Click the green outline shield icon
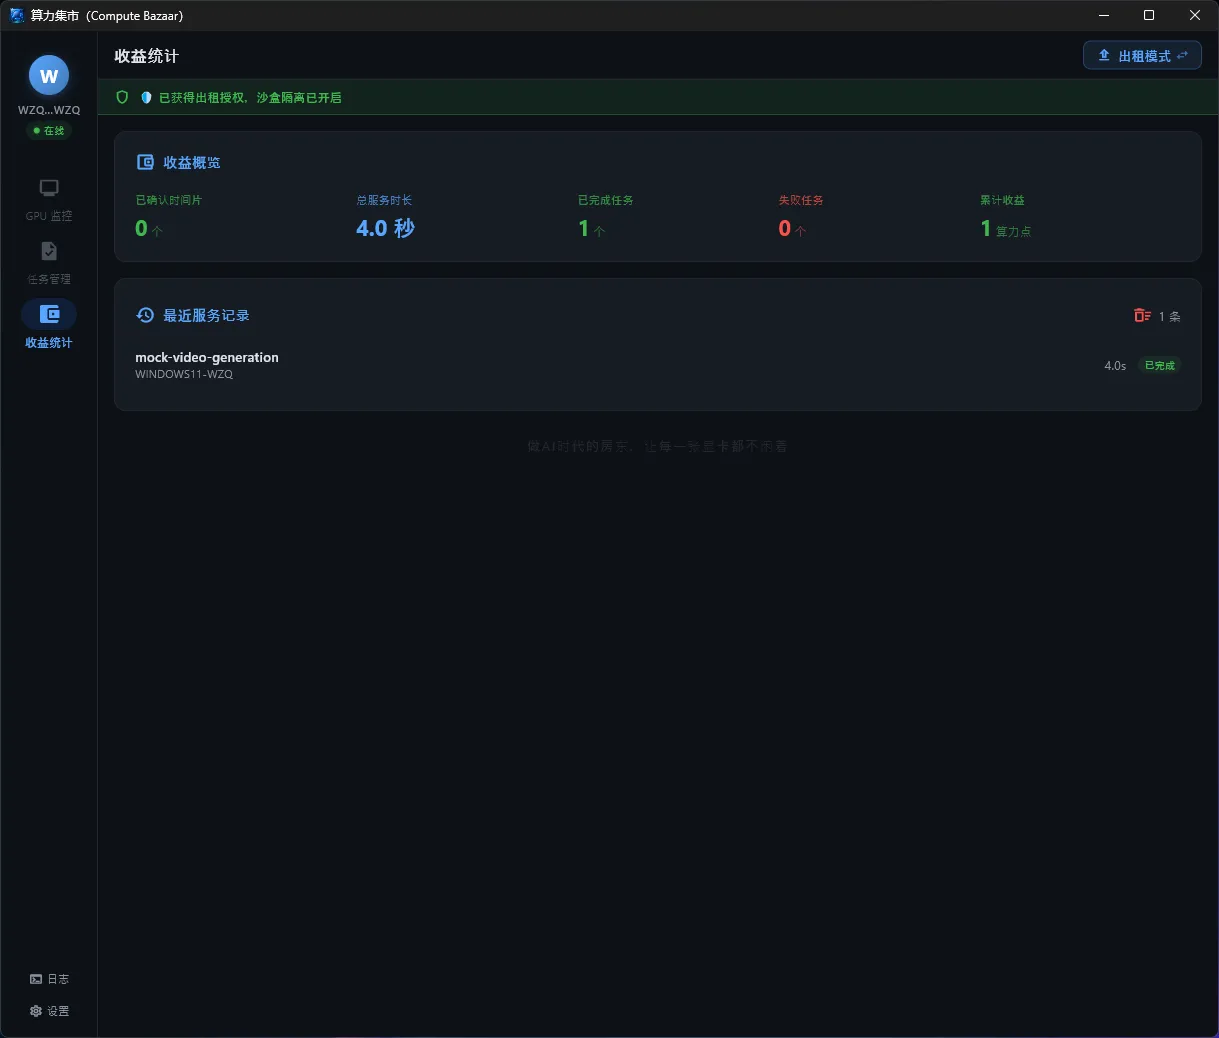This screenshot has height=1038, width=1219. click(123, 97)
